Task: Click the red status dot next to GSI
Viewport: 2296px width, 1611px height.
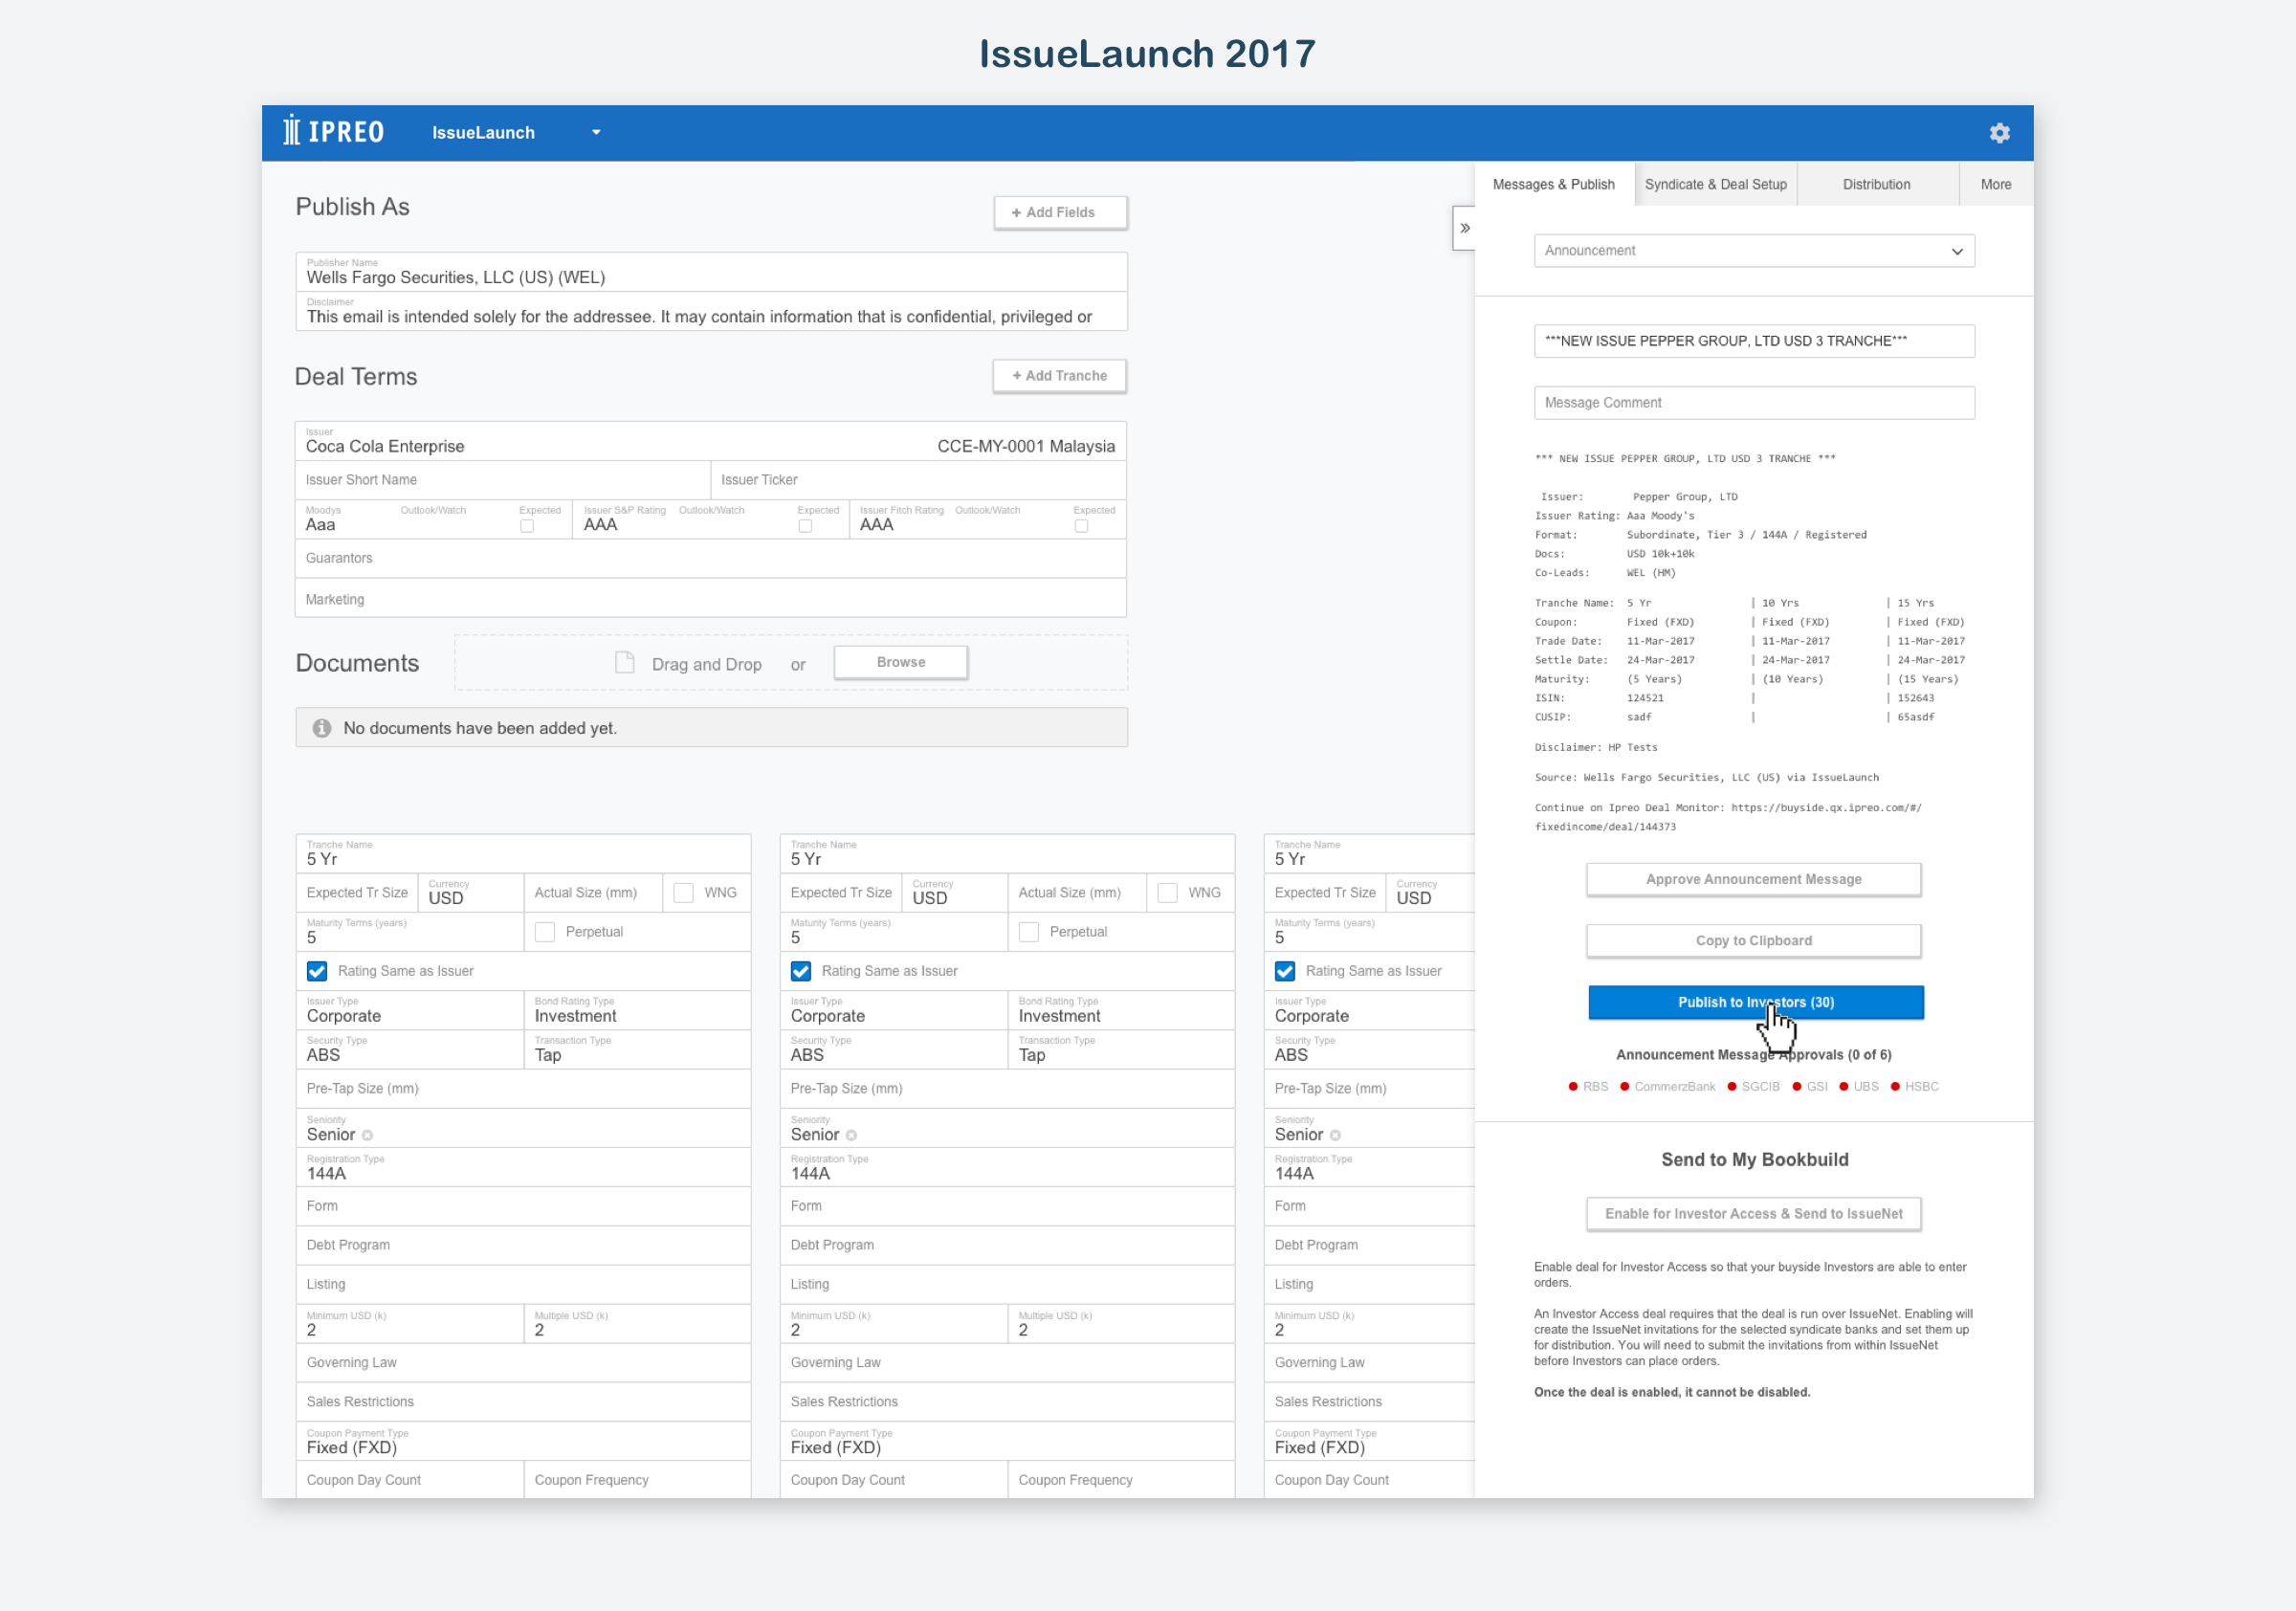Action: (x=1797, y=1087)
